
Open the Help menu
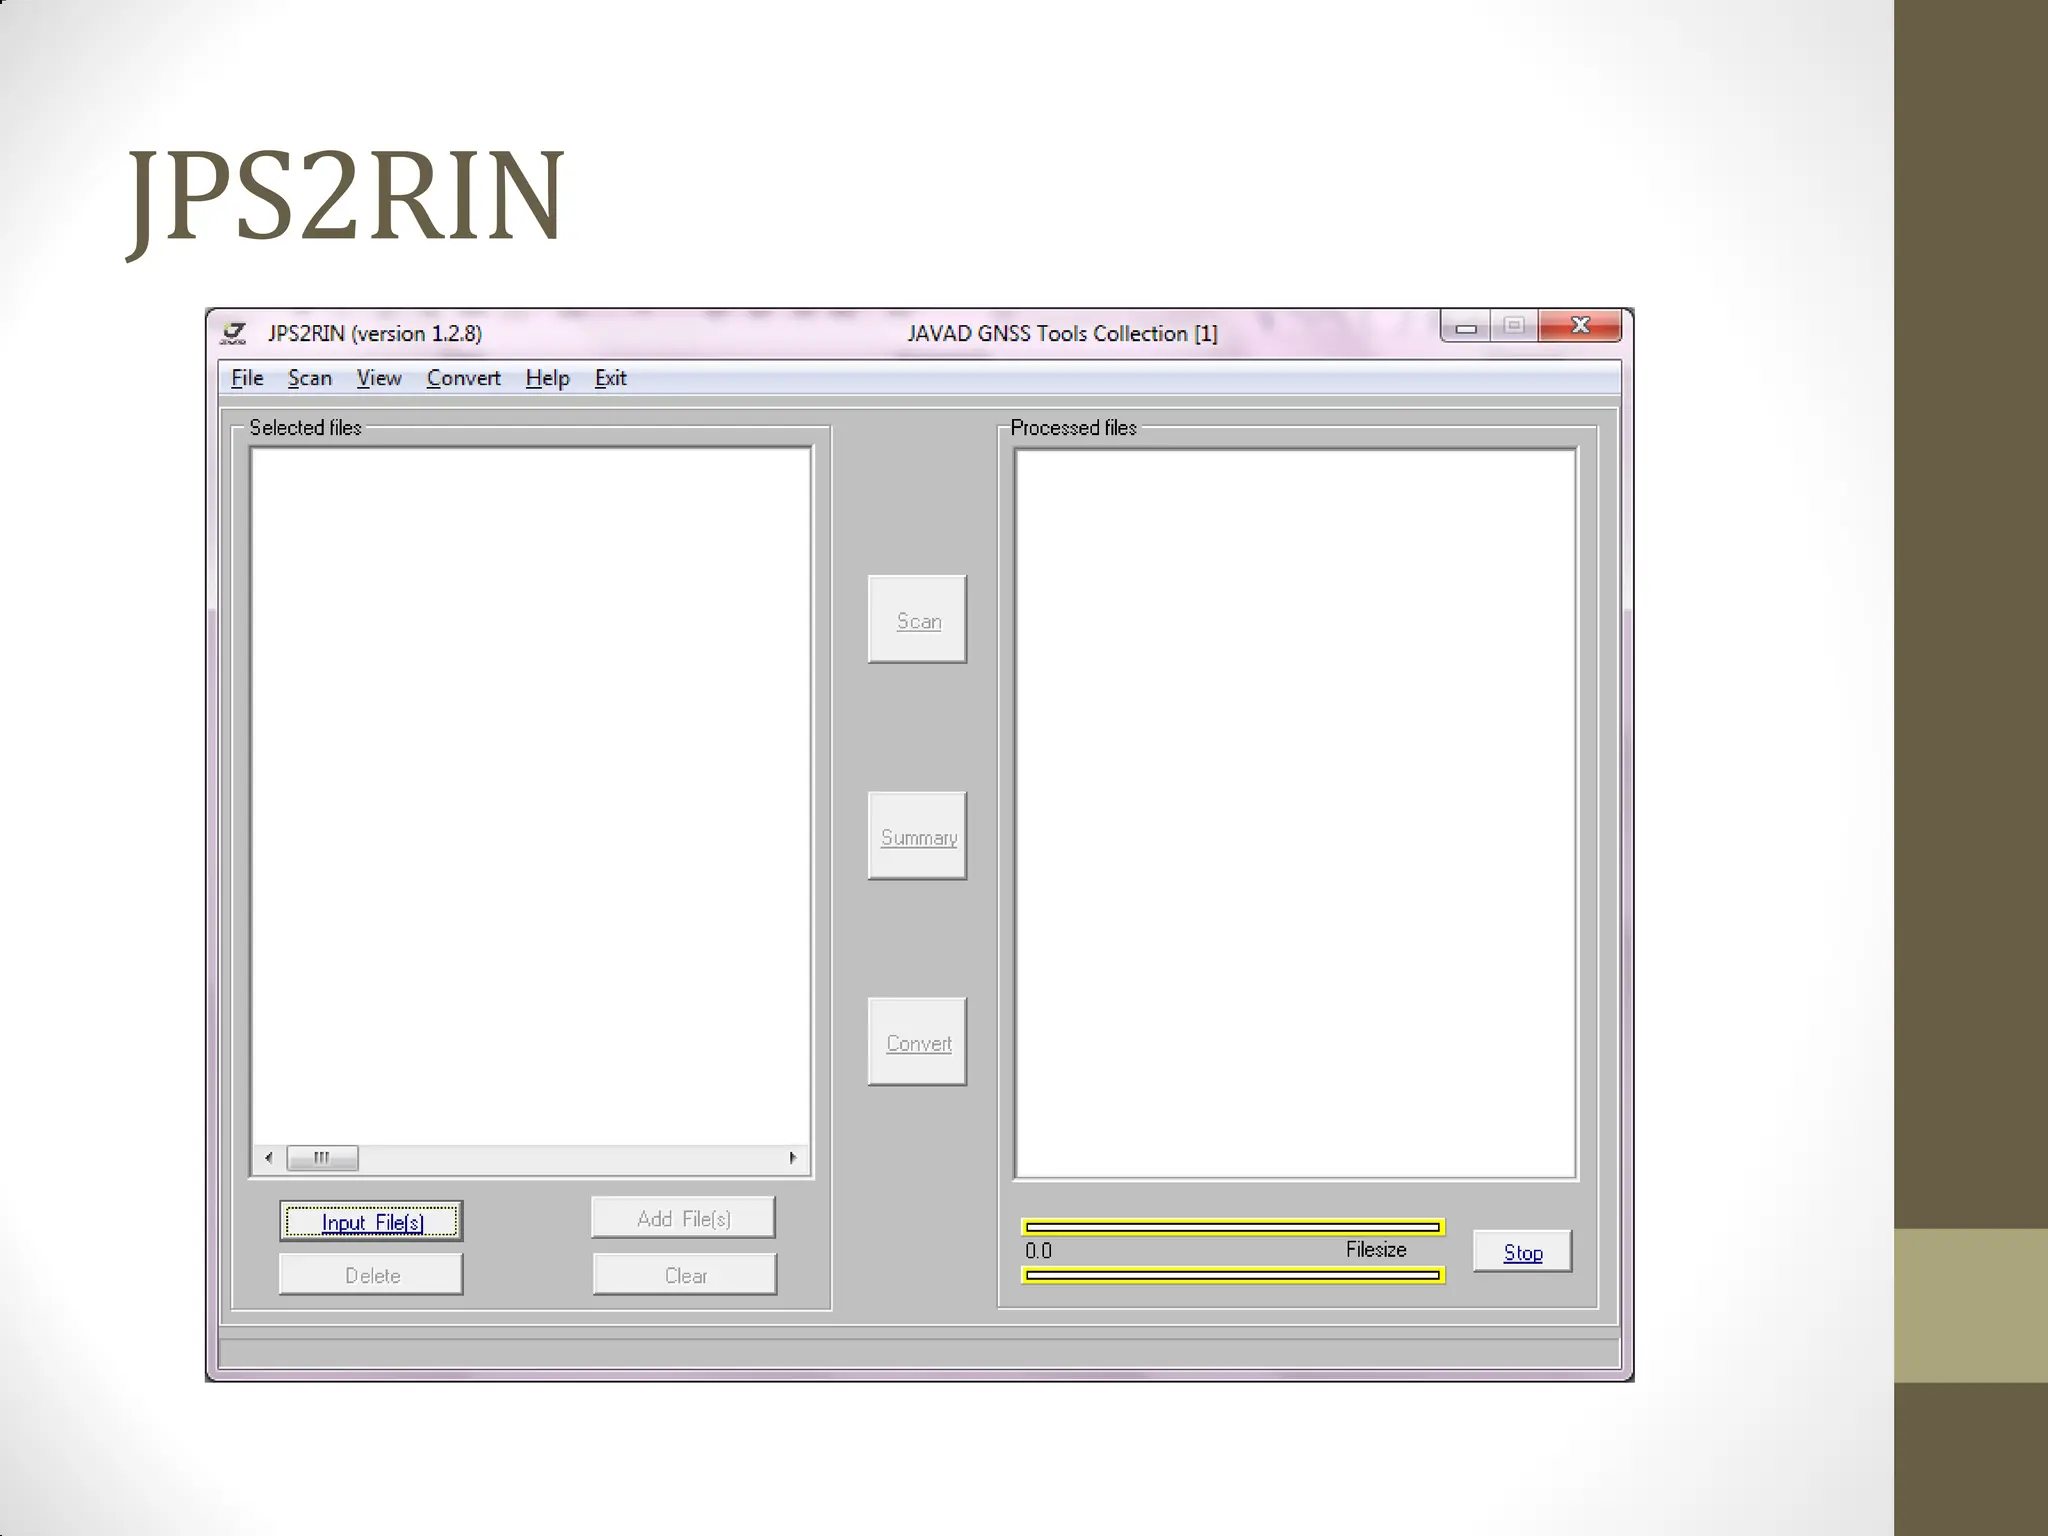pyautogui.click(x=547, y=378)
